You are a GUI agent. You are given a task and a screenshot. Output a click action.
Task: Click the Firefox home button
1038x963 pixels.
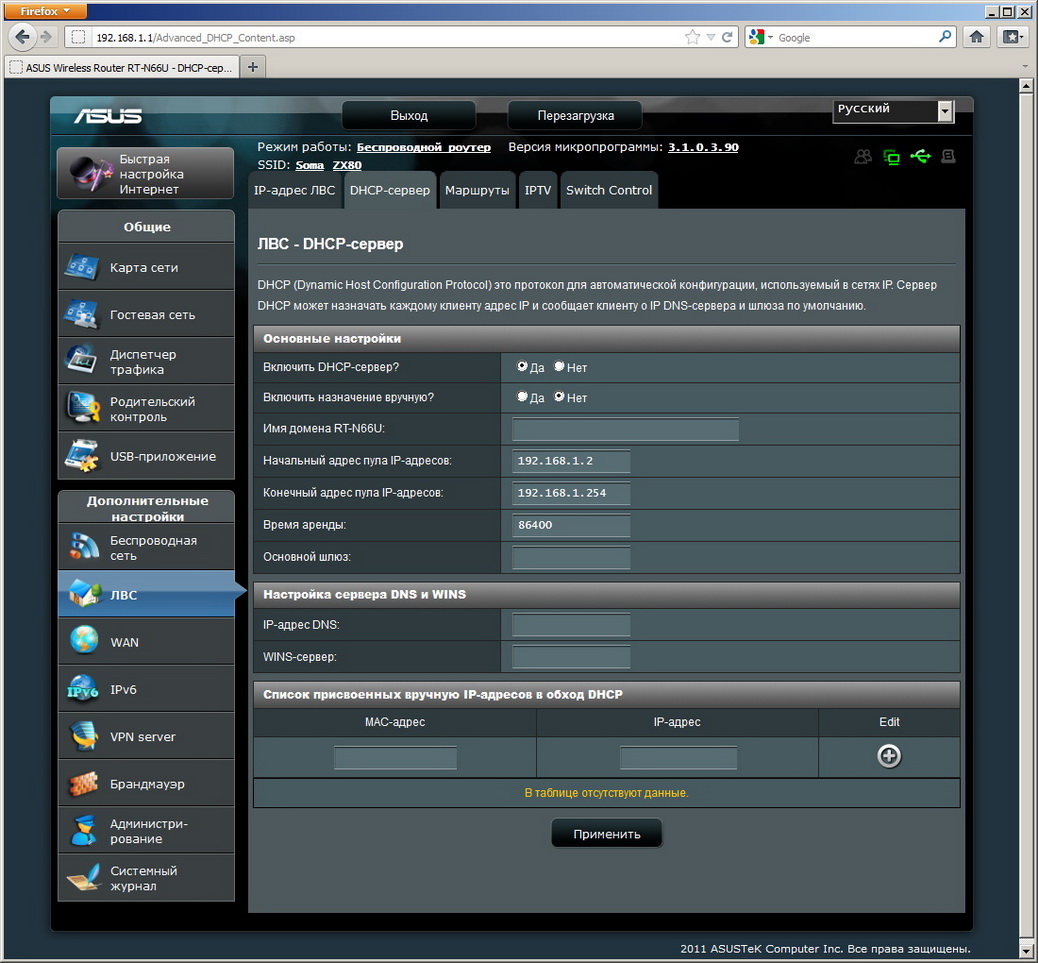[977, 37]
